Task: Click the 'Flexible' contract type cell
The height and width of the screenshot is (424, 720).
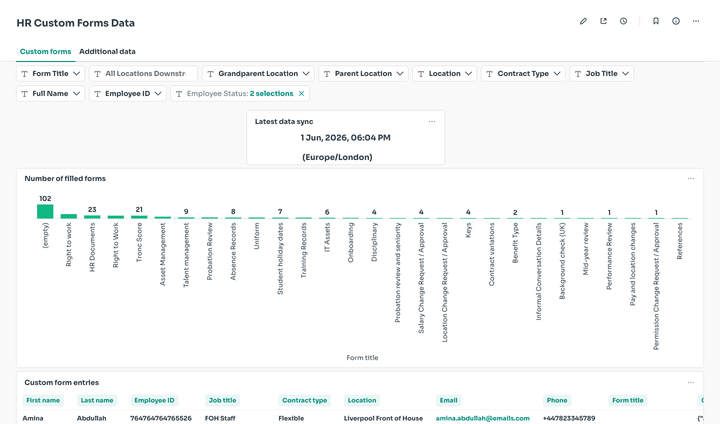Action: (291, 418)
